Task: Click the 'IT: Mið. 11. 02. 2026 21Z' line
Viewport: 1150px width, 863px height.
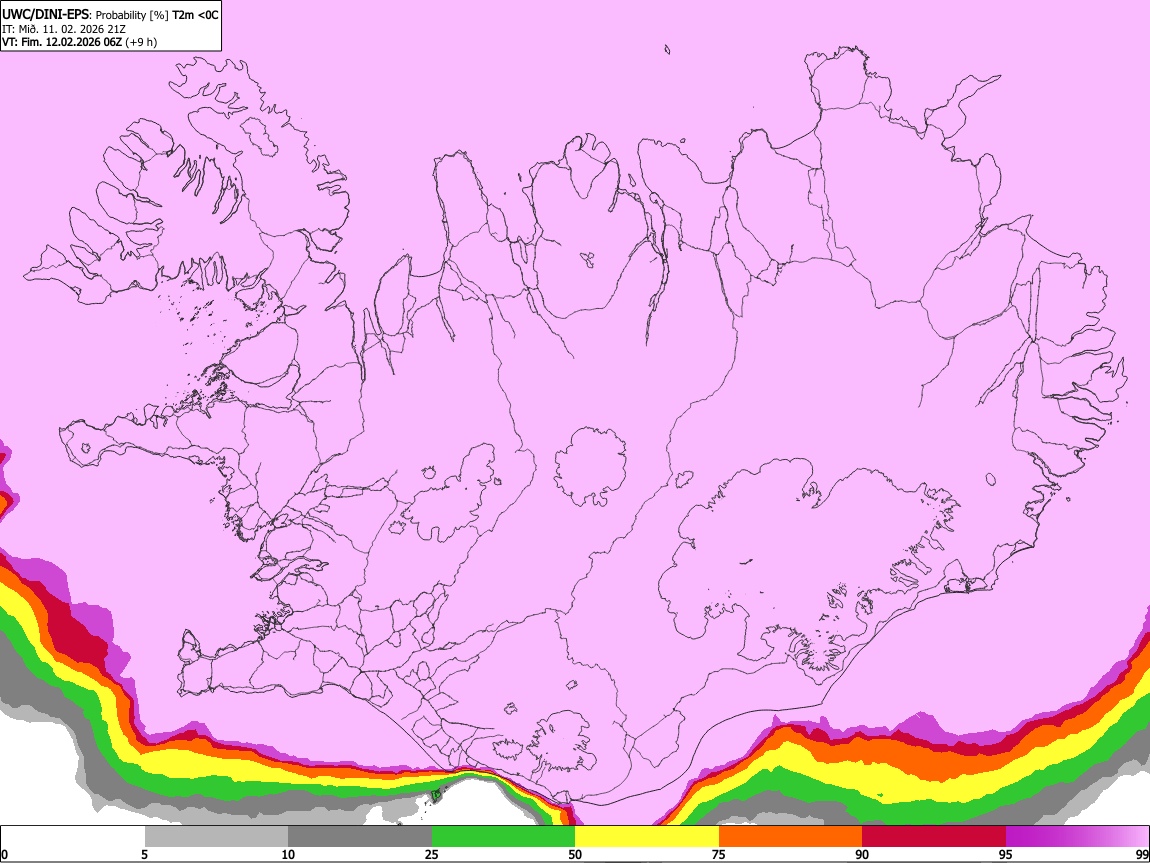Action: (64, 29)
